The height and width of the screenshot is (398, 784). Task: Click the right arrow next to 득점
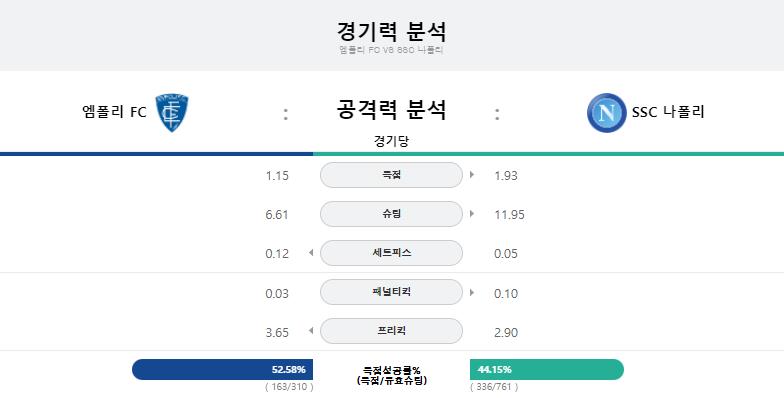[x=472, y=175]
